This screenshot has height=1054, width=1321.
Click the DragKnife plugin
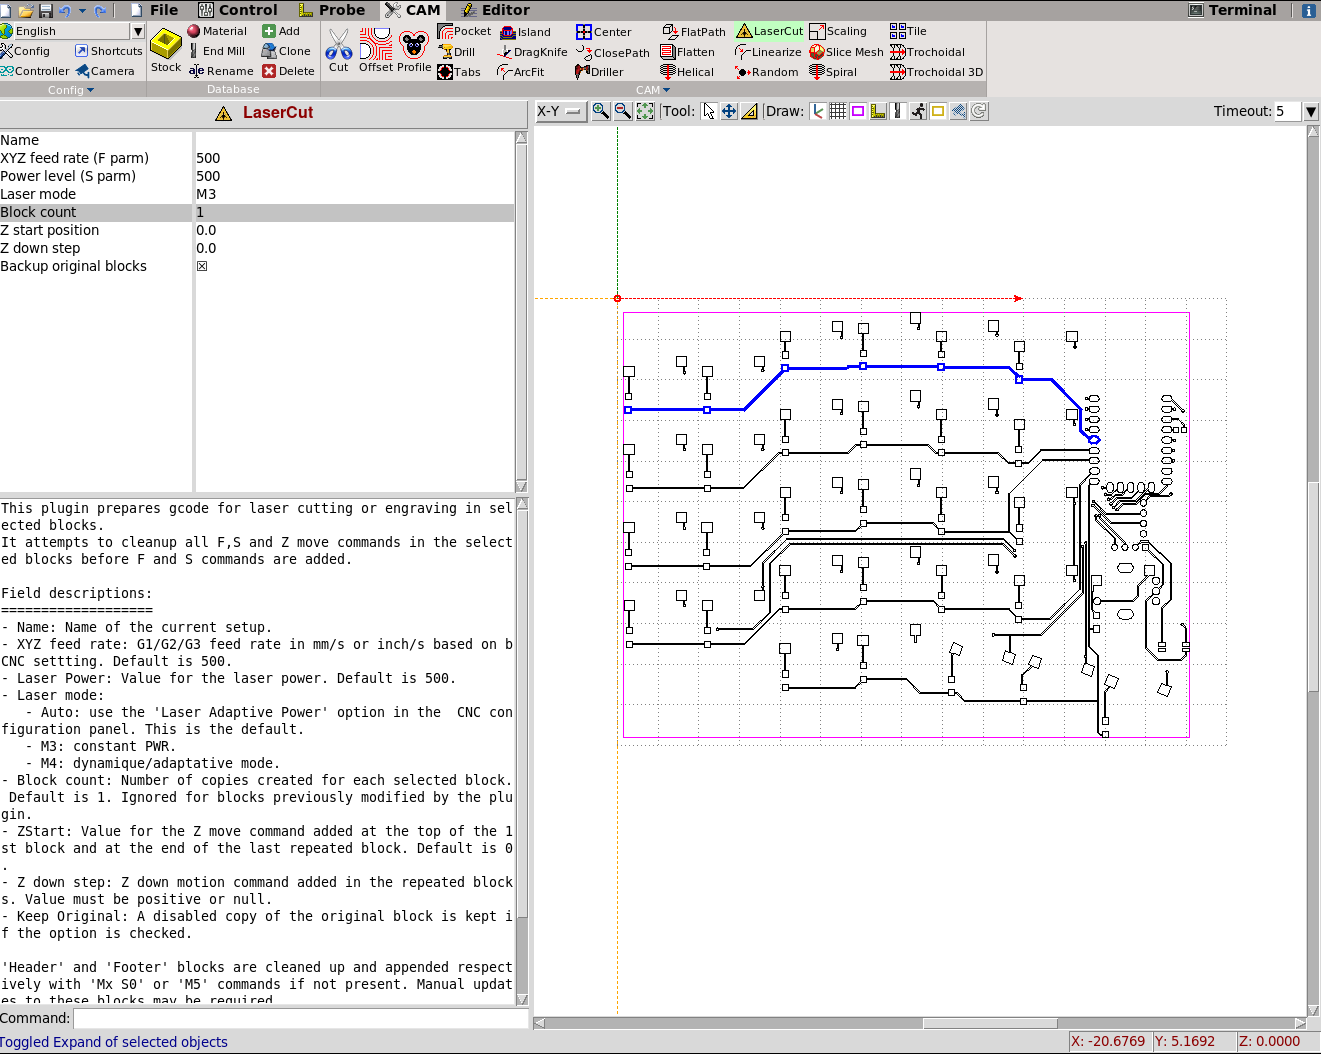[x=532, y=52]
